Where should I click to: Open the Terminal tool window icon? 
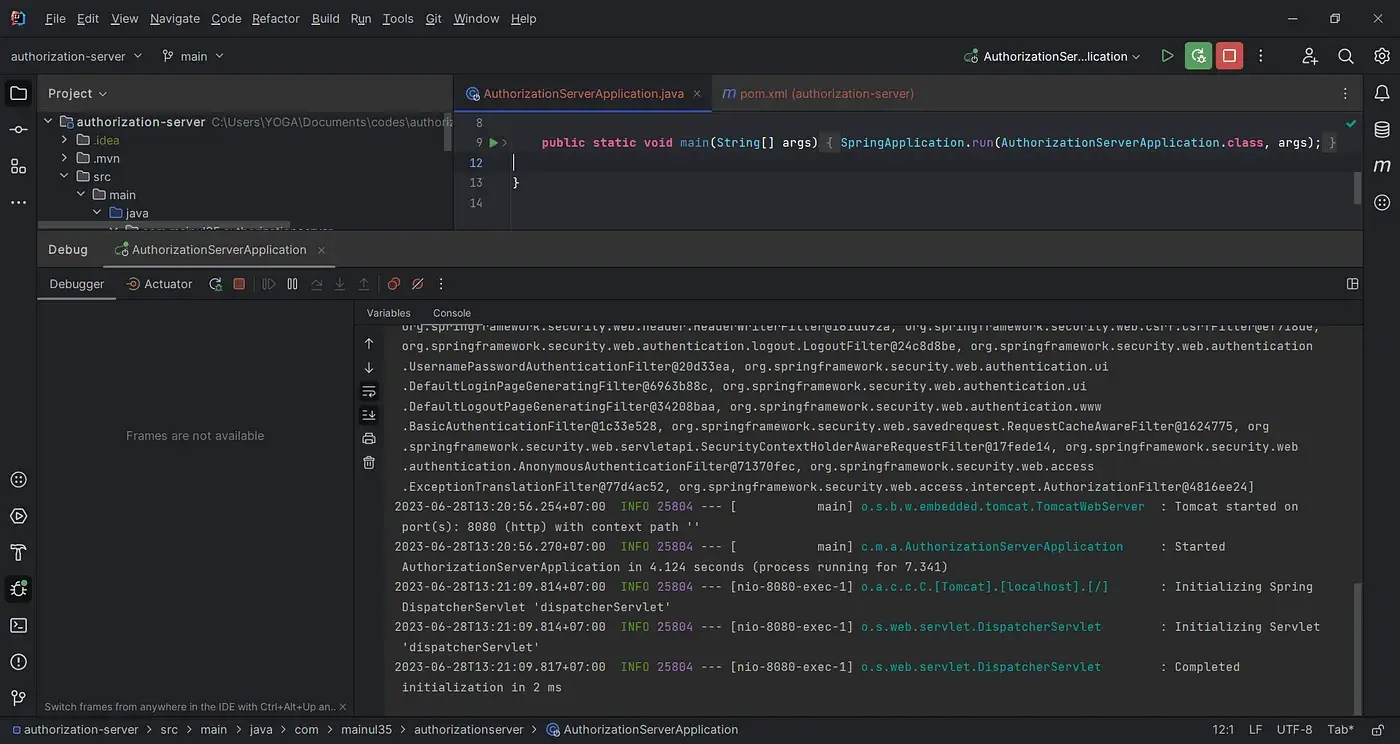pyautogui.click(x=18, y=625)
